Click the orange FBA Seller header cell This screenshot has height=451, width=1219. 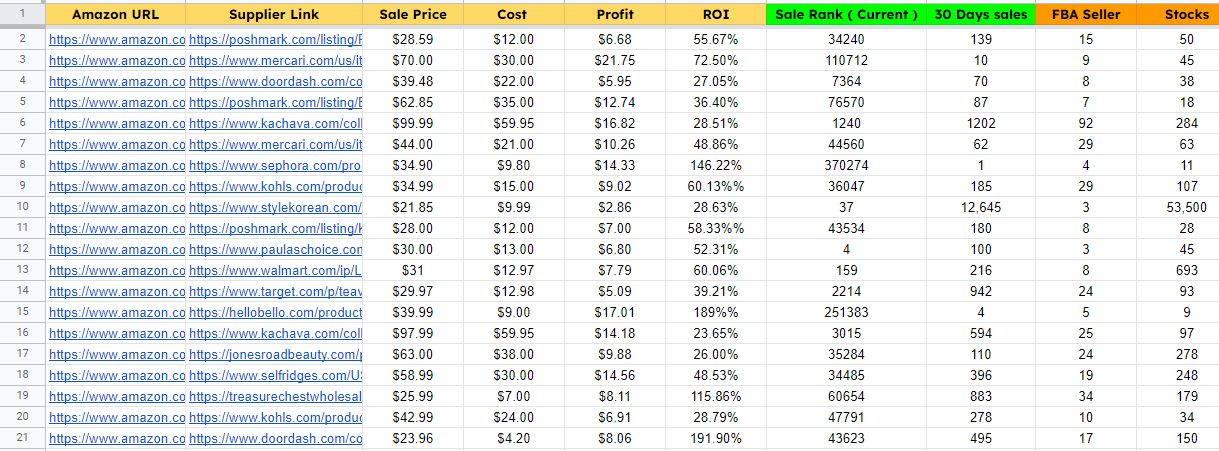click(x=1086, y=15)
